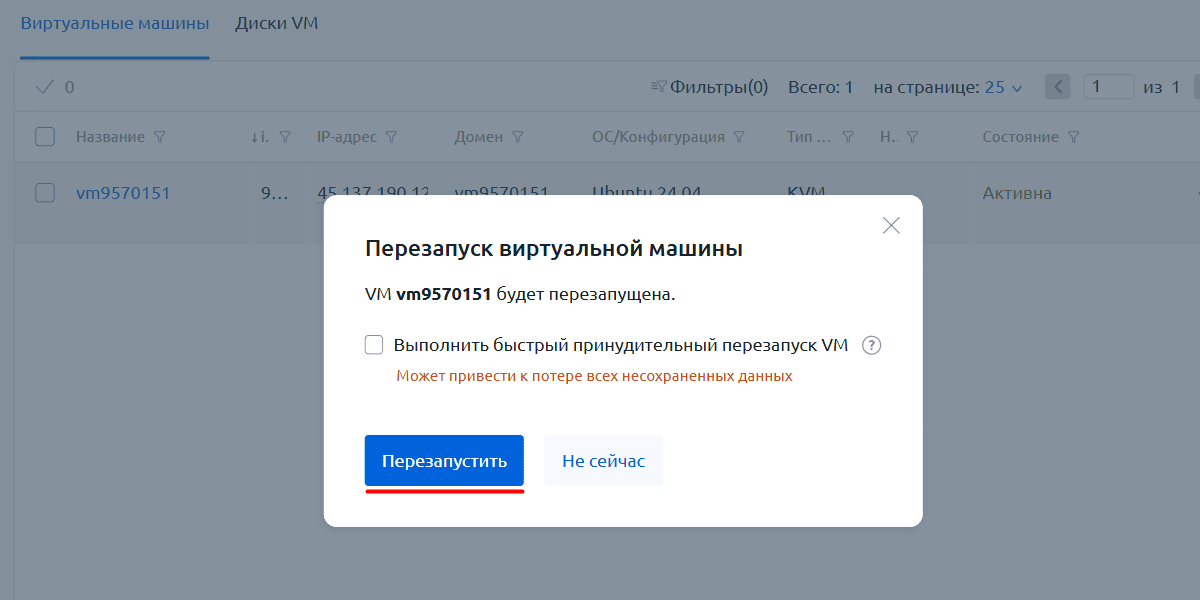Click the help question mark icon

coord(871,345)
